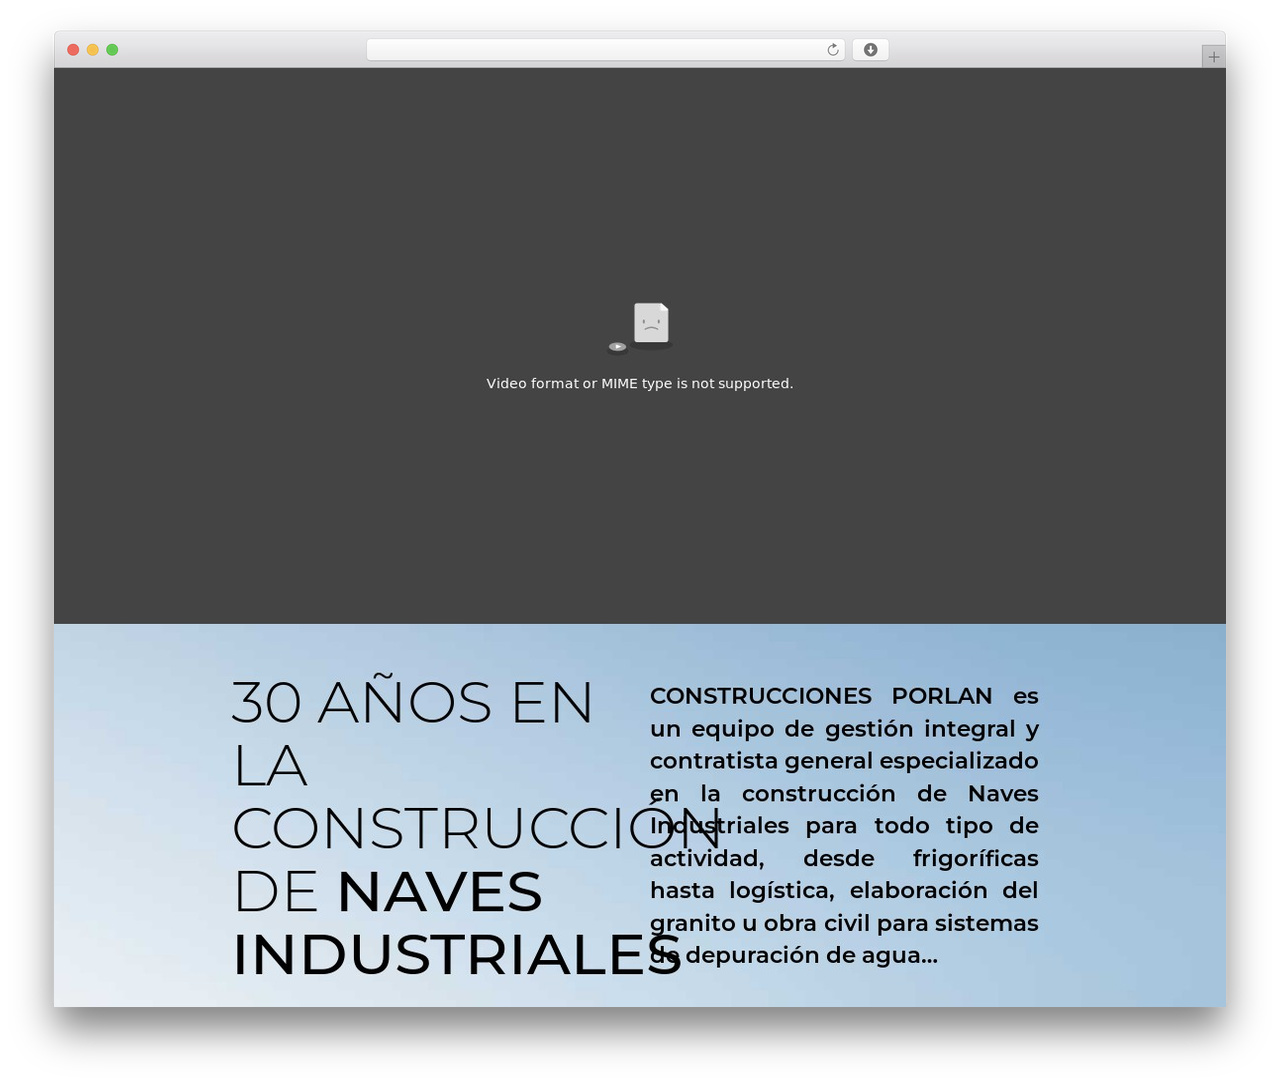1280x1084 pixels.
Task: Click the '30 AÑOS EN' heading line
Action: coord(412,702)
